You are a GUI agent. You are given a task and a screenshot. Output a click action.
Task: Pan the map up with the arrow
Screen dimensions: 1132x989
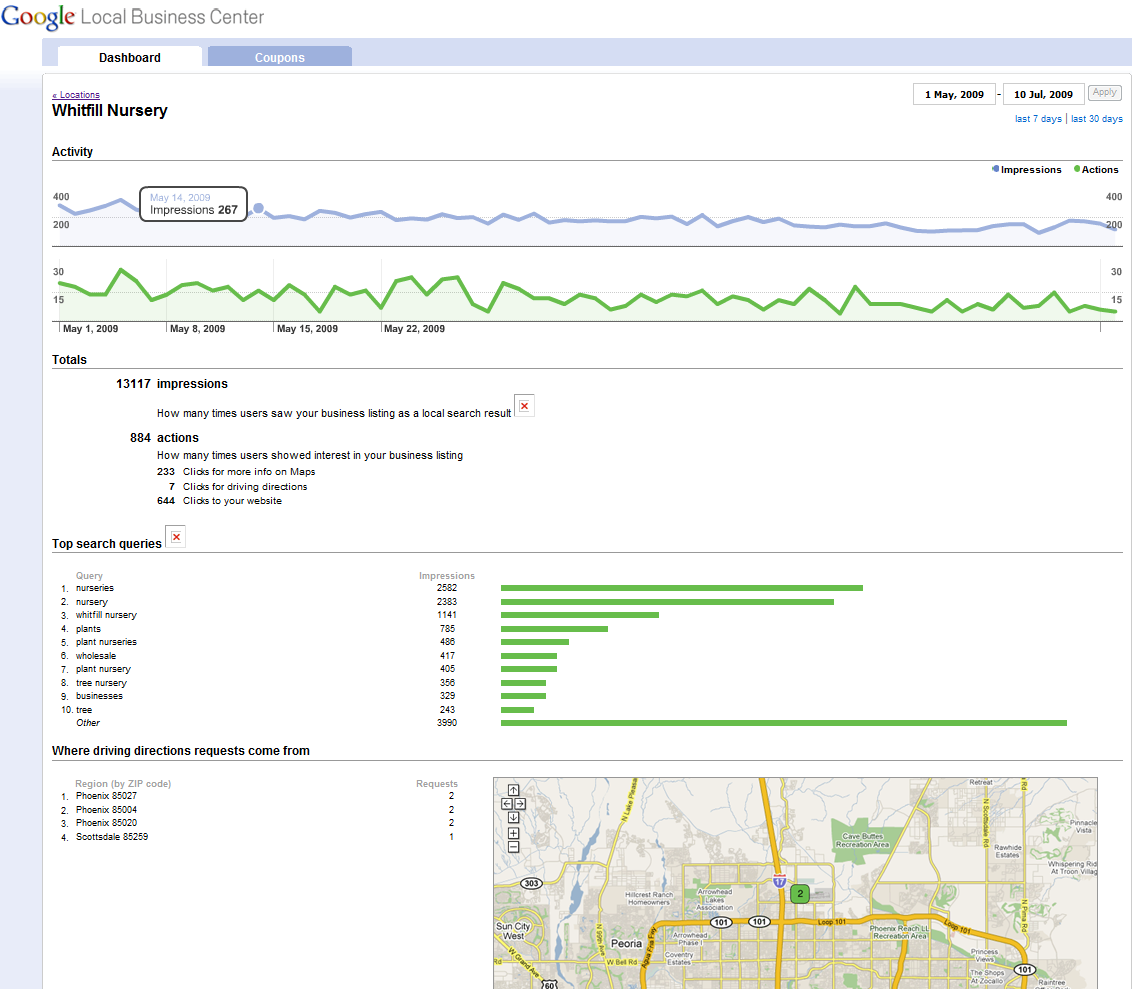tap(513, 790)
